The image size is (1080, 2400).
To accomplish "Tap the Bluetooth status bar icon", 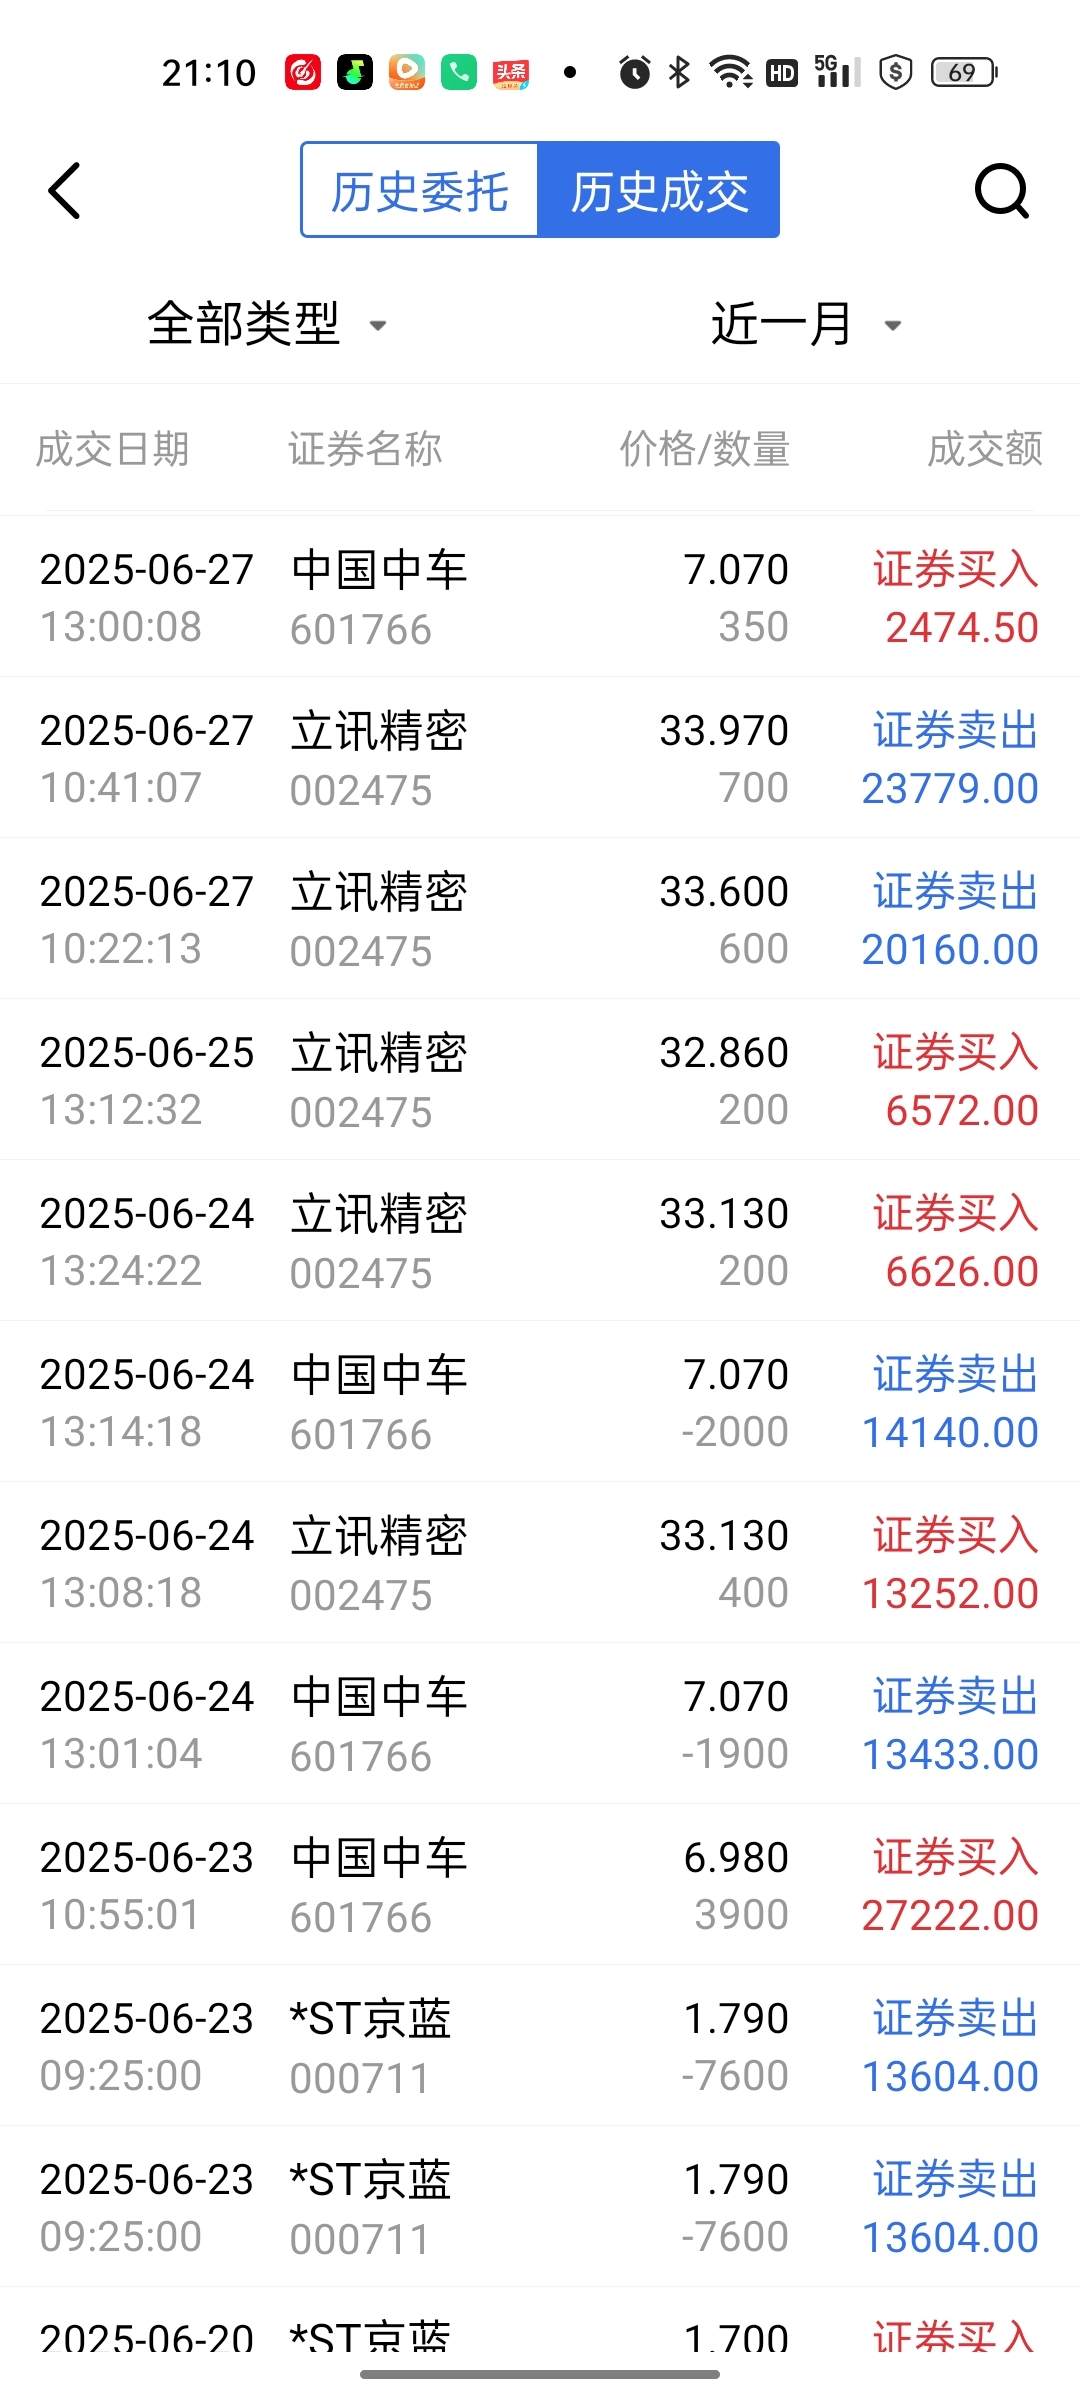I will coord(679,72).
